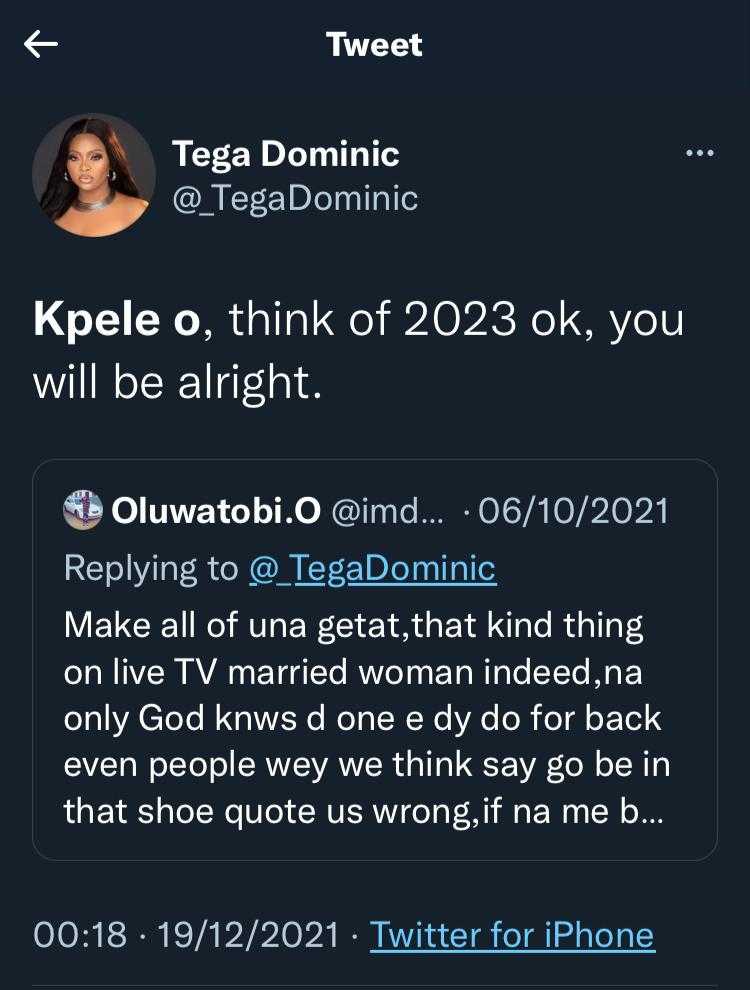Open Oluwatobi.O's small avatar icon
The height and width of the screenshot is (990, 750).
point(83,510)
